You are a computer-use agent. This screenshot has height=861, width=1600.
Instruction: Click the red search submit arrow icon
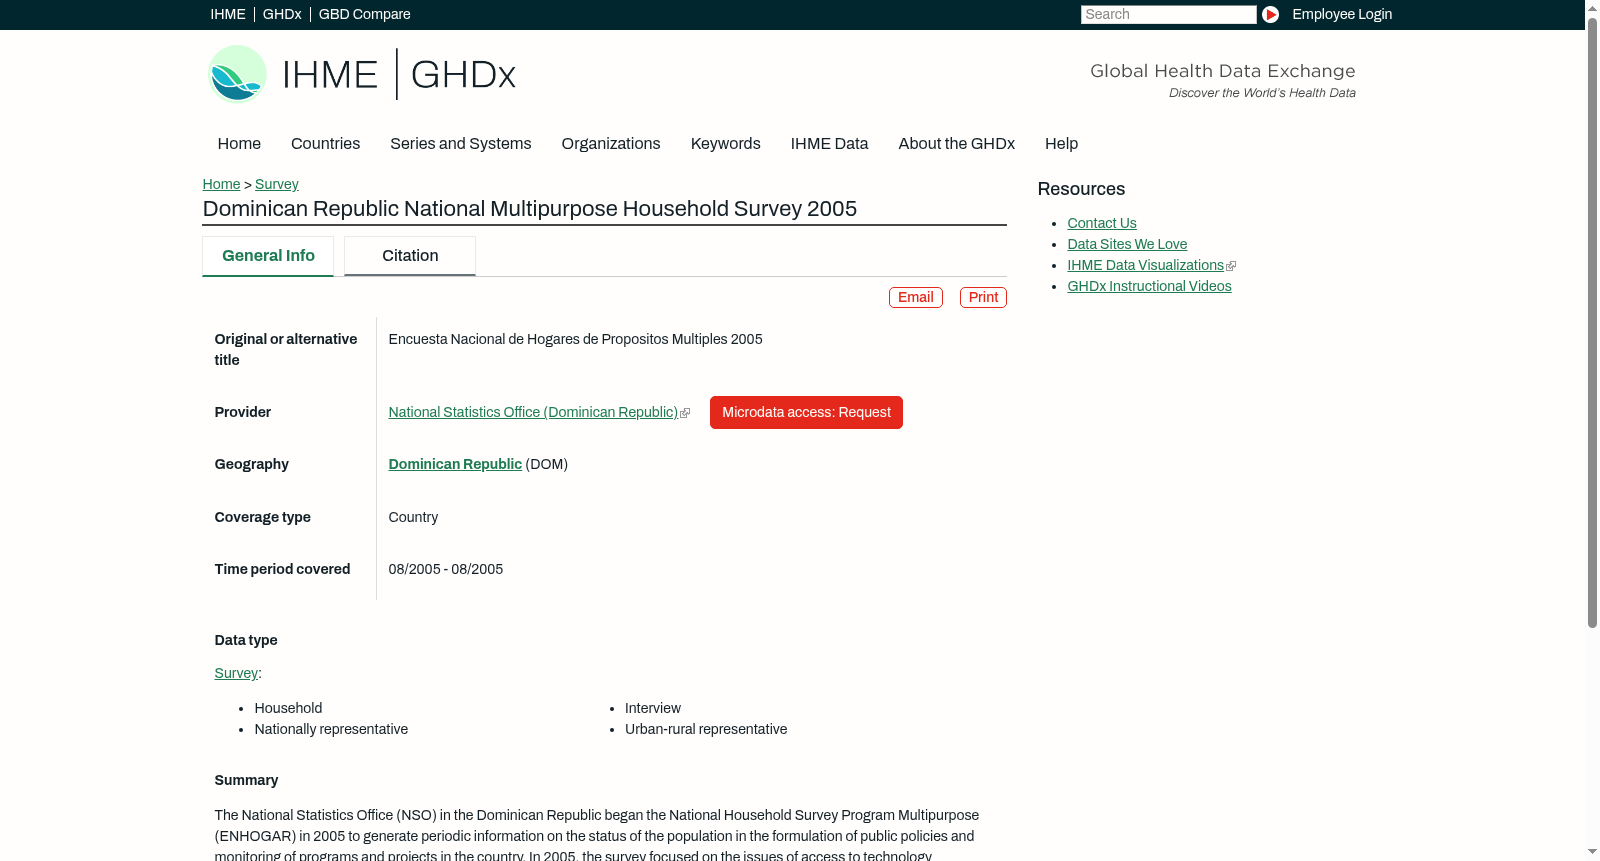[1270, 14]
